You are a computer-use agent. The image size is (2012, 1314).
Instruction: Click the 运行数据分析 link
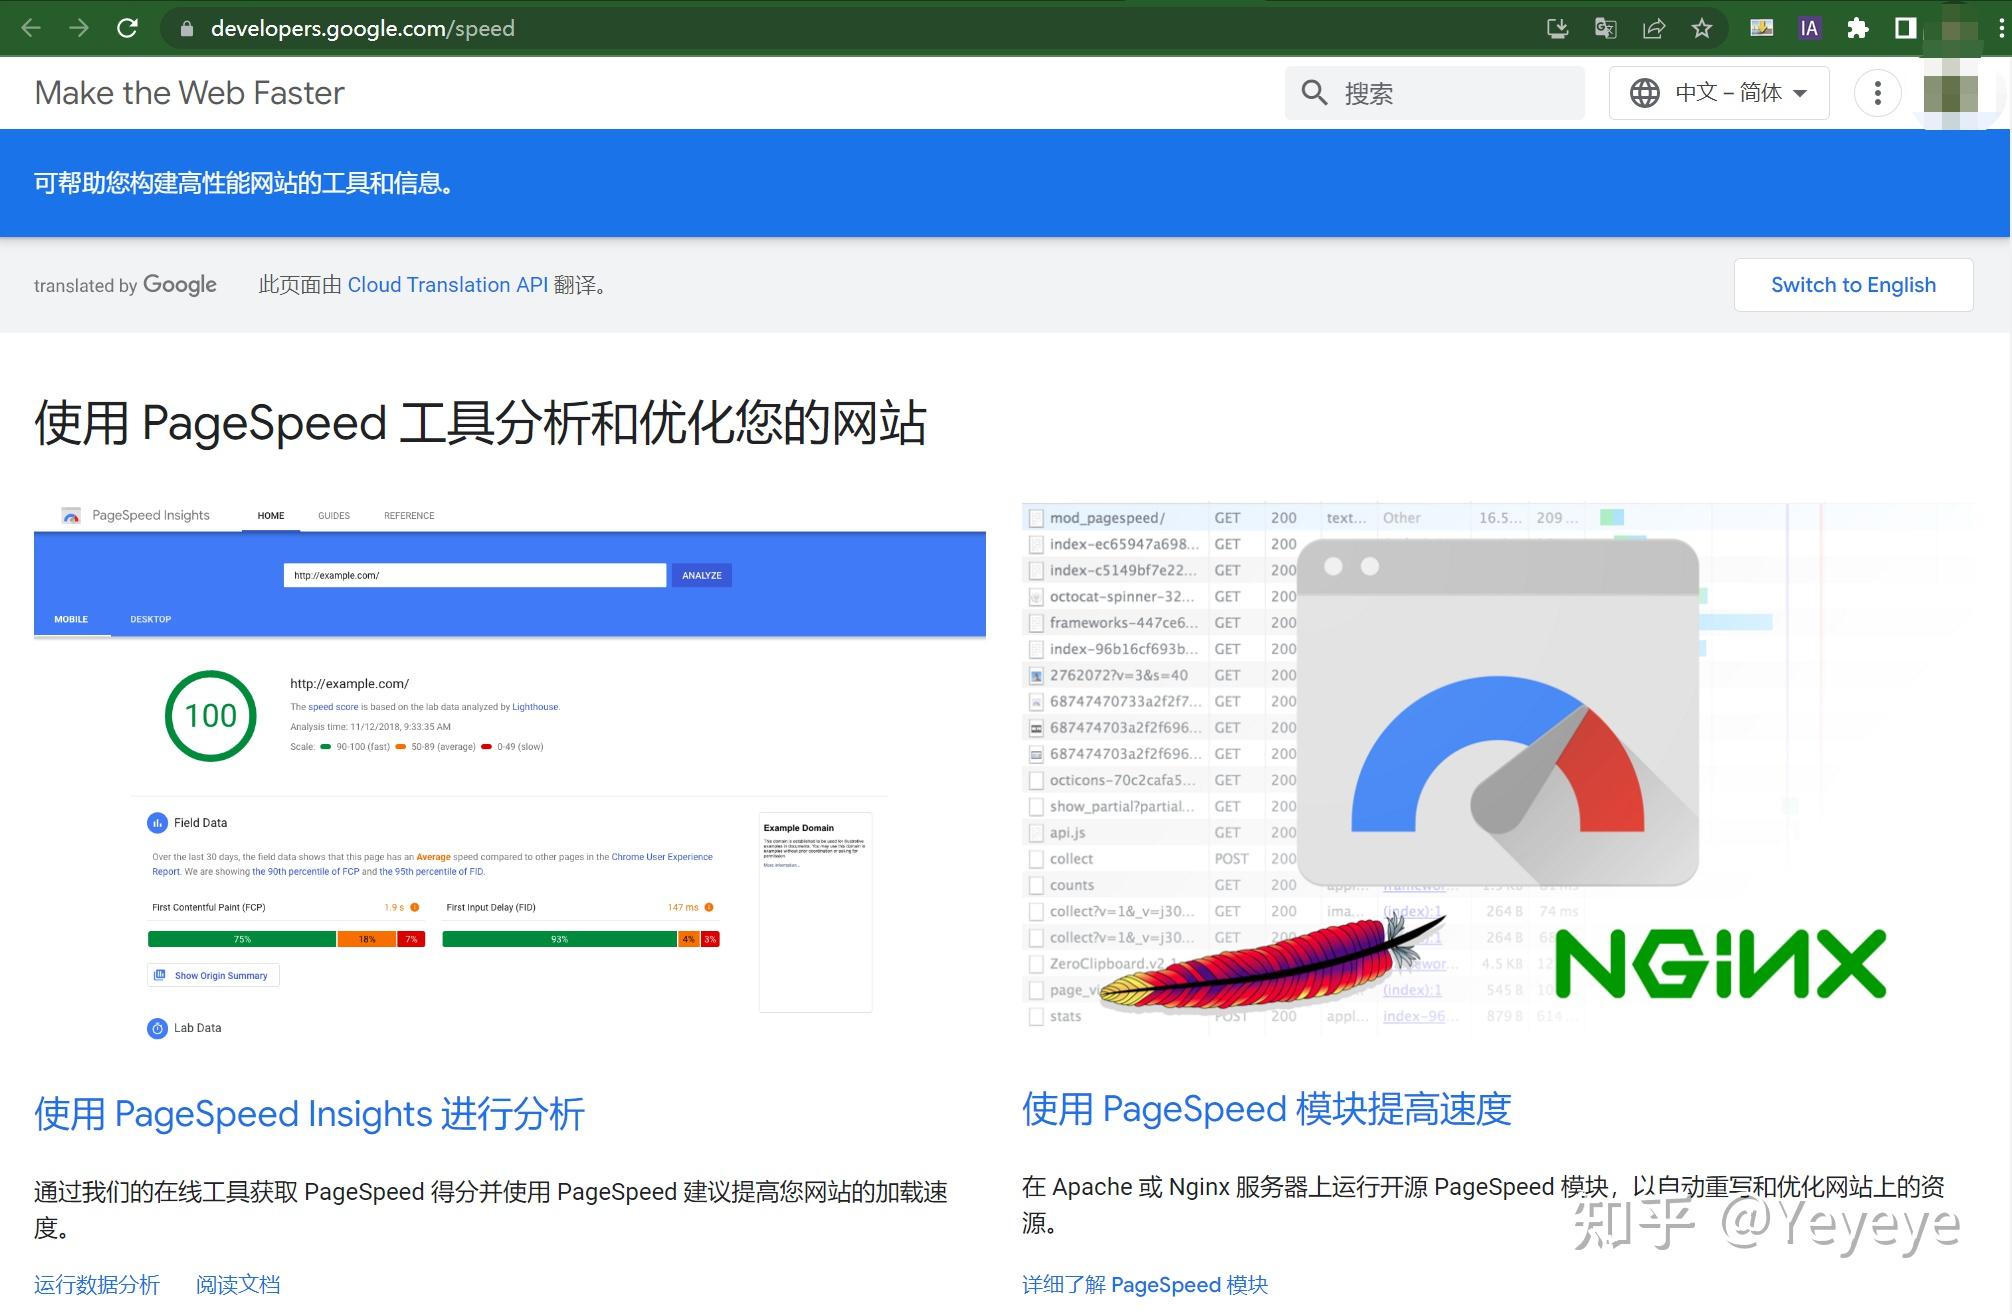pos(96,1284)
